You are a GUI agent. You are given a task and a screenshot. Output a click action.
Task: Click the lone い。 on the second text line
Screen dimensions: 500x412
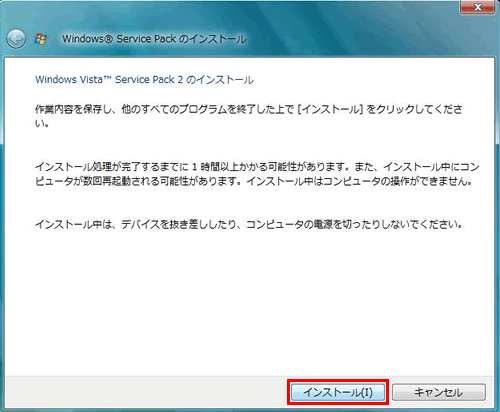coord(42,123)
